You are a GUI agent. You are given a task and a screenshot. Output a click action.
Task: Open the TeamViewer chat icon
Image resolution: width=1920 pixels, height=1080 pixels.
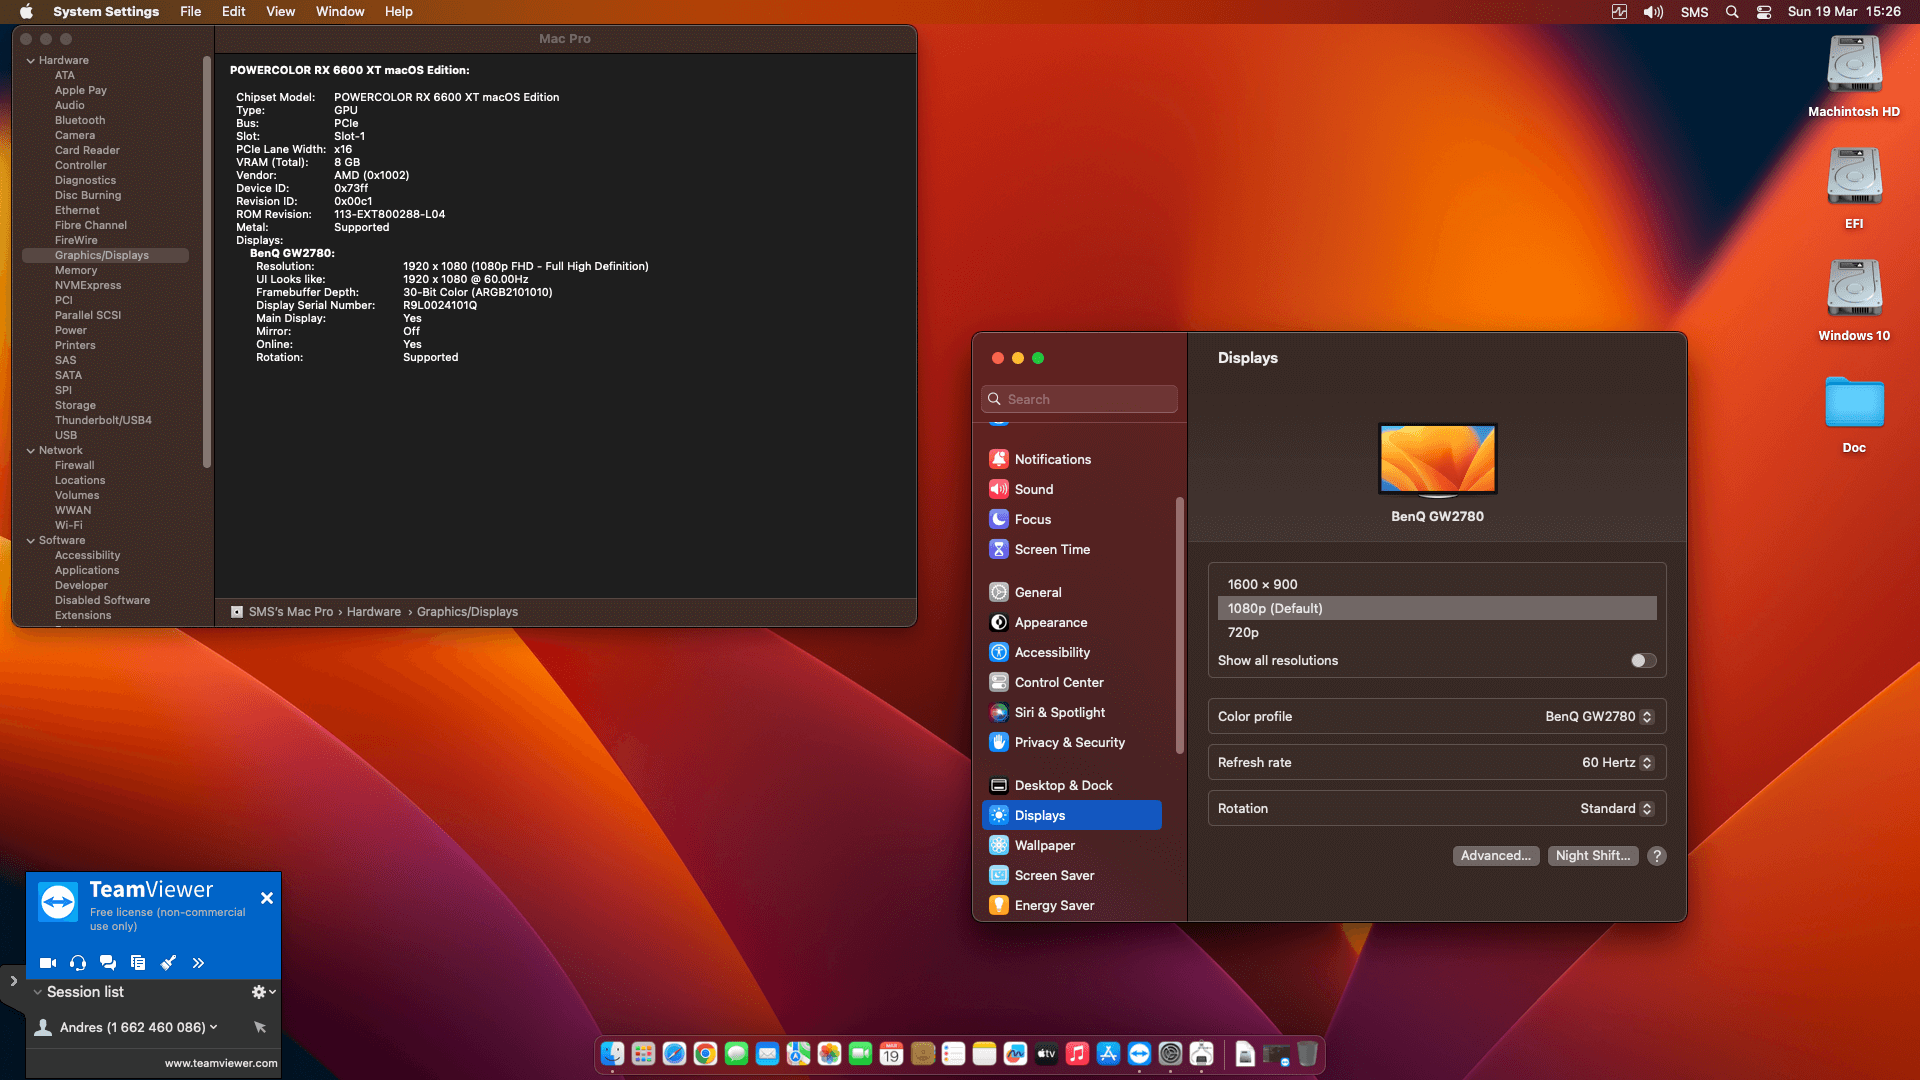coord(107,963)
